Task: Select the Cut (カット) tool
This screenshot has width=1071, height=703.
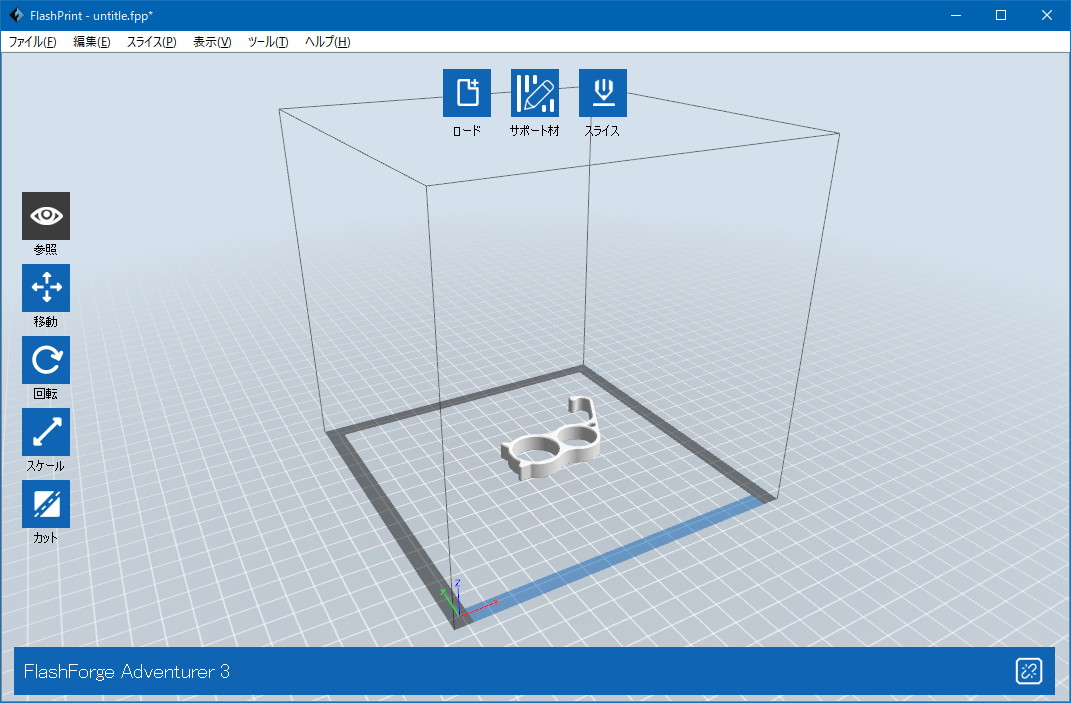Action: pyautogui.click(x=46, y=504)
